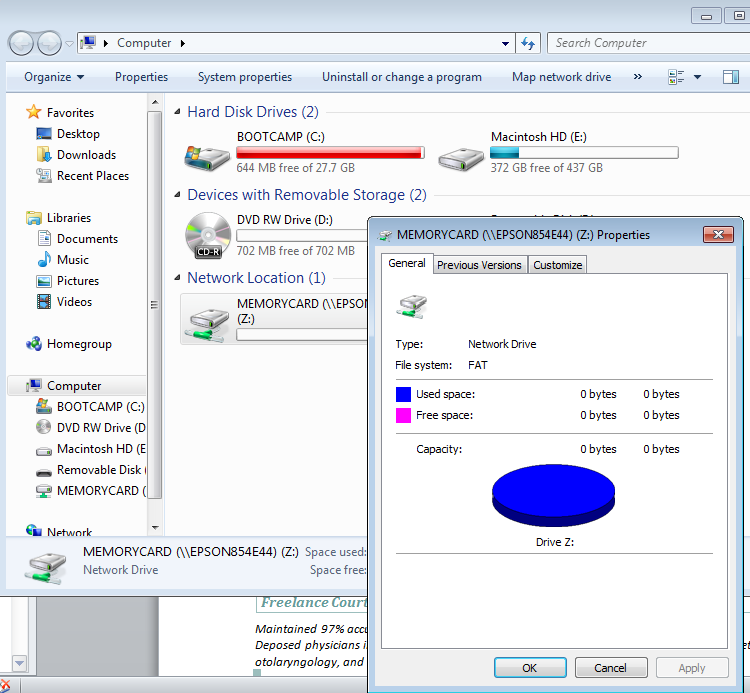Image resolution: width=750 pixels, height=693 pixels.
Task: Click the Libraries icon in sidebar
Action: pyautogui.click(x=33, y=218)
